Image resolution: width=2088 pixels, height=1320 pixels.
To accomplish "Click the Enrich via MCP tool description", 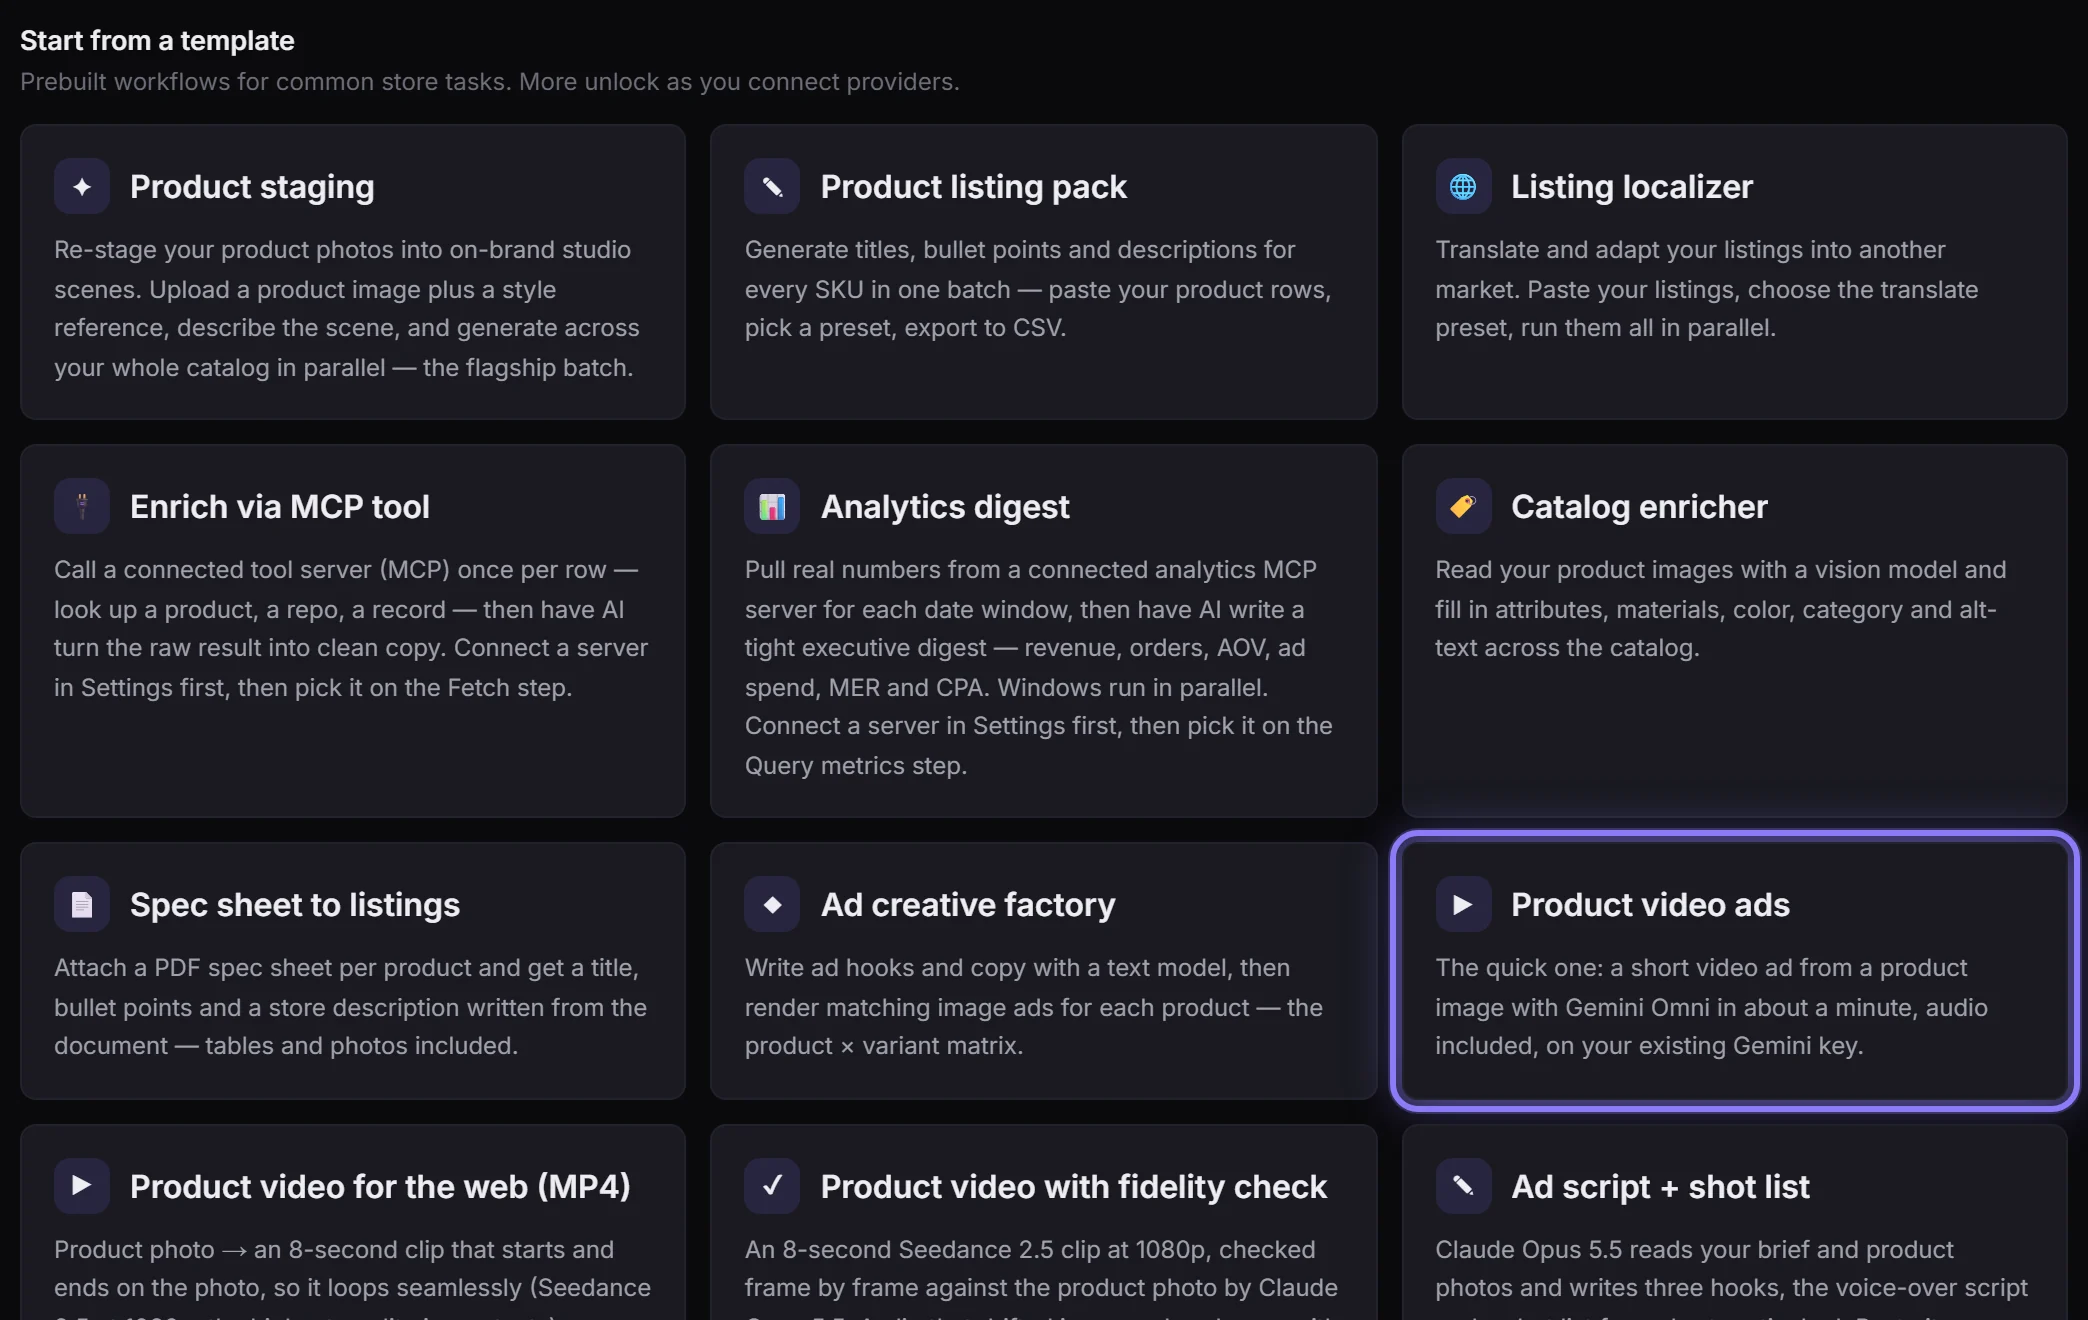I will pyautogui.click(x=351, y=629).
